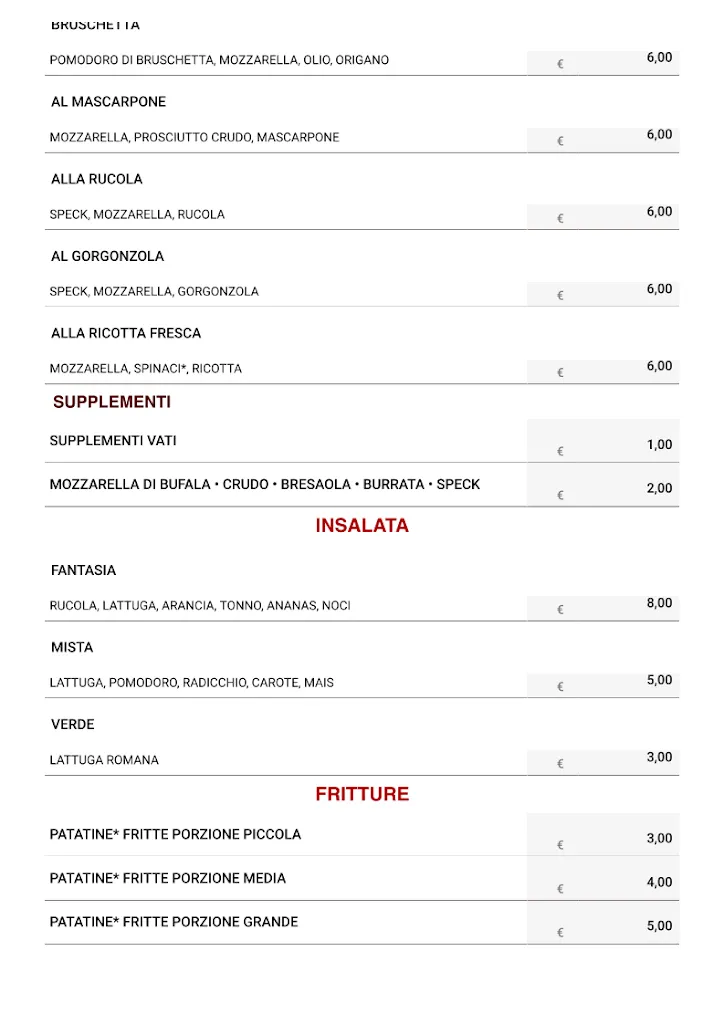Click the AL MASCARPONE item title

(x=108, y=102)
